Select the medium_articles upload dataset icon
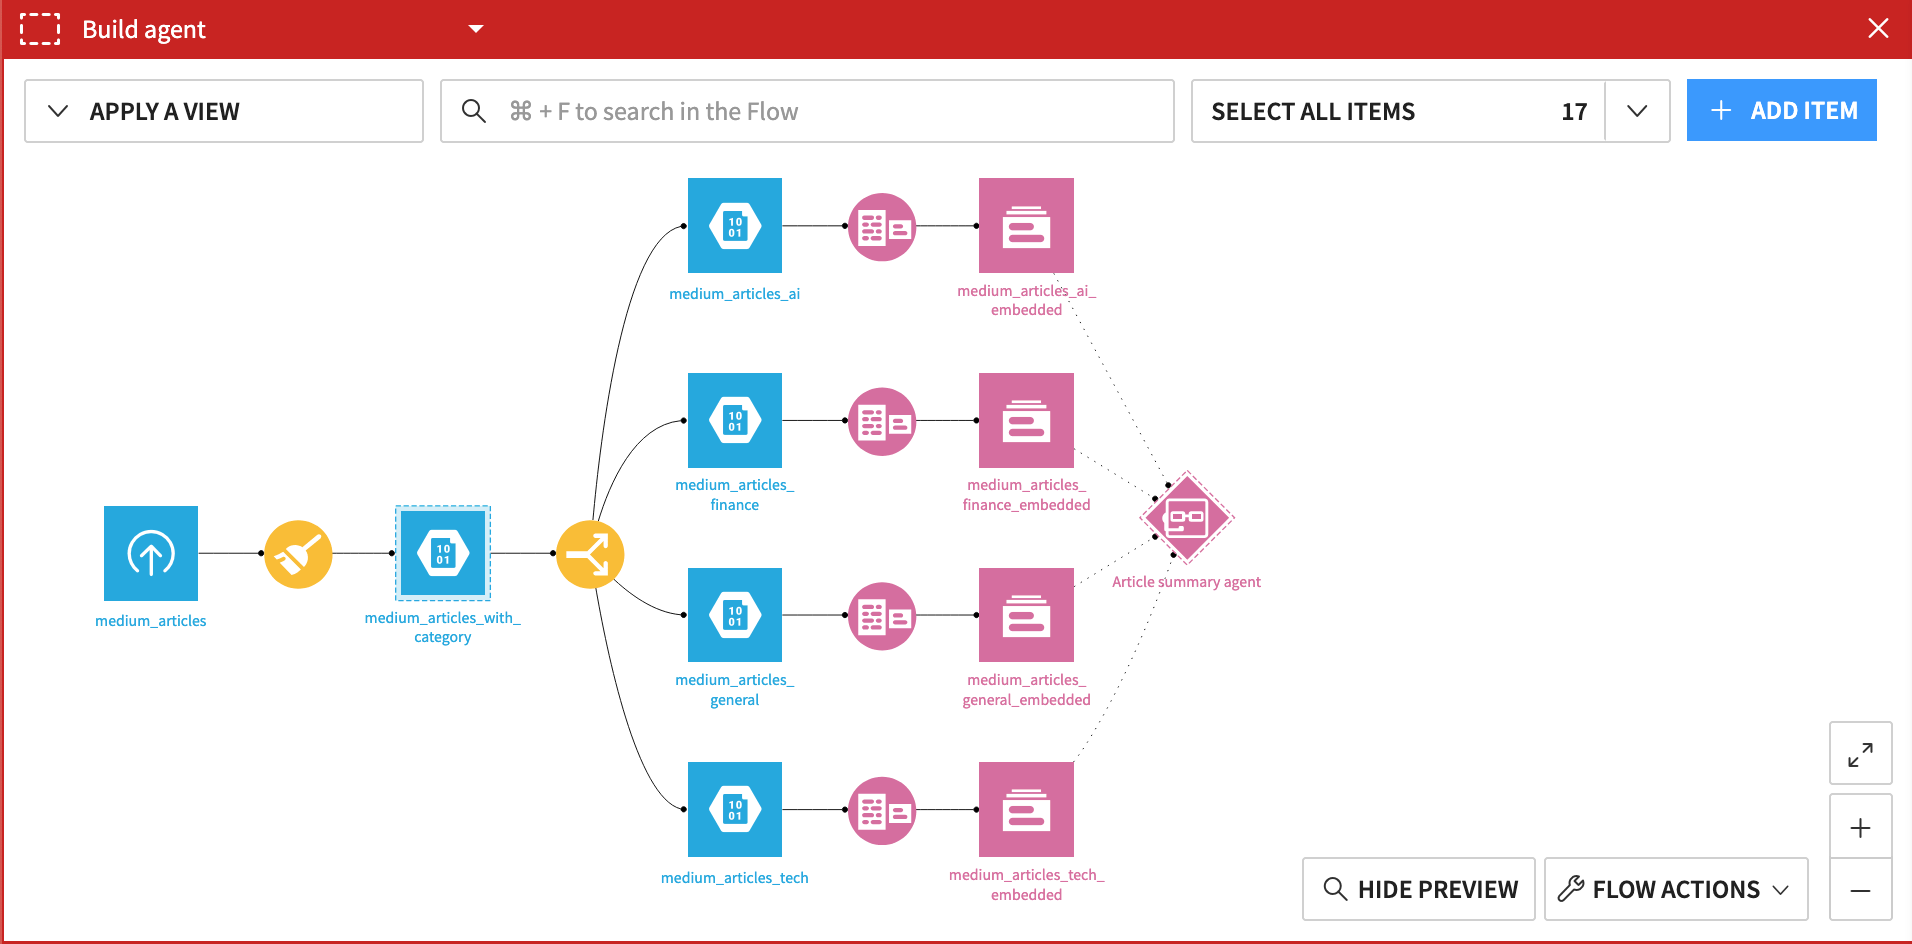1912x944 pixels. click(150, 552)
